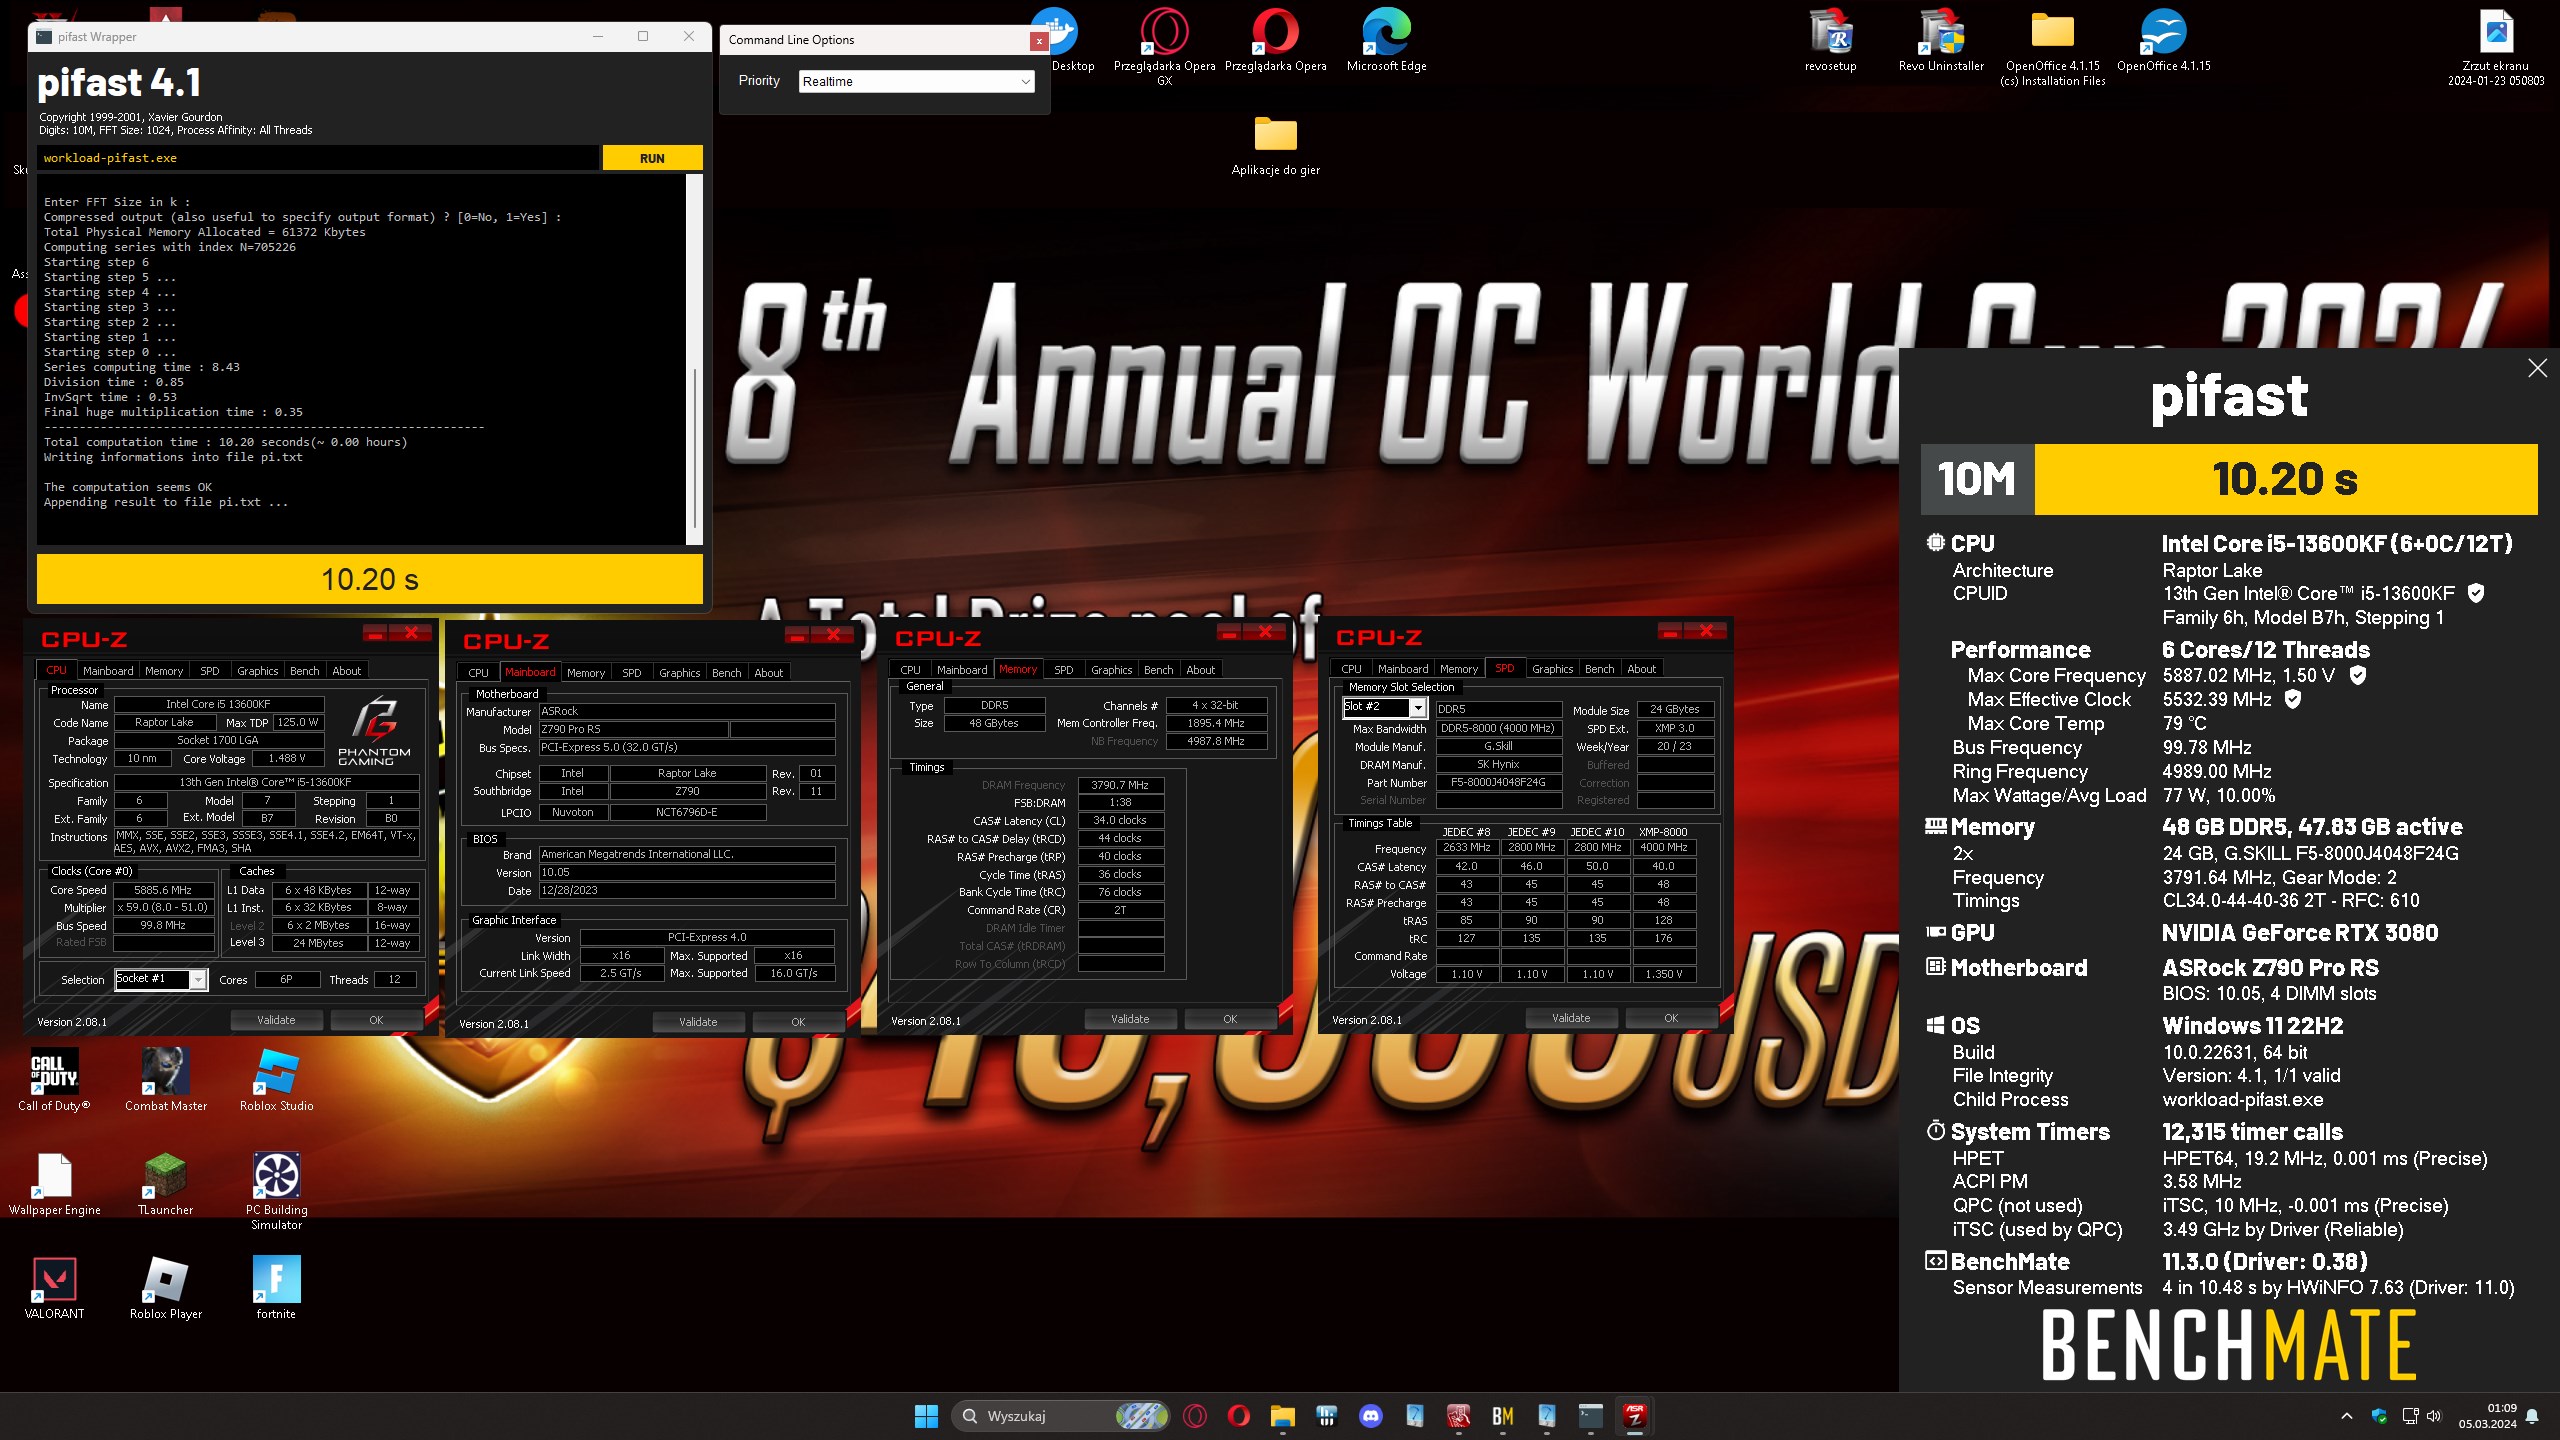Viewport: 2560px width, 1440px height.
Task: Open Aplikacje do gier folder
Action: tap(1275, 146)
